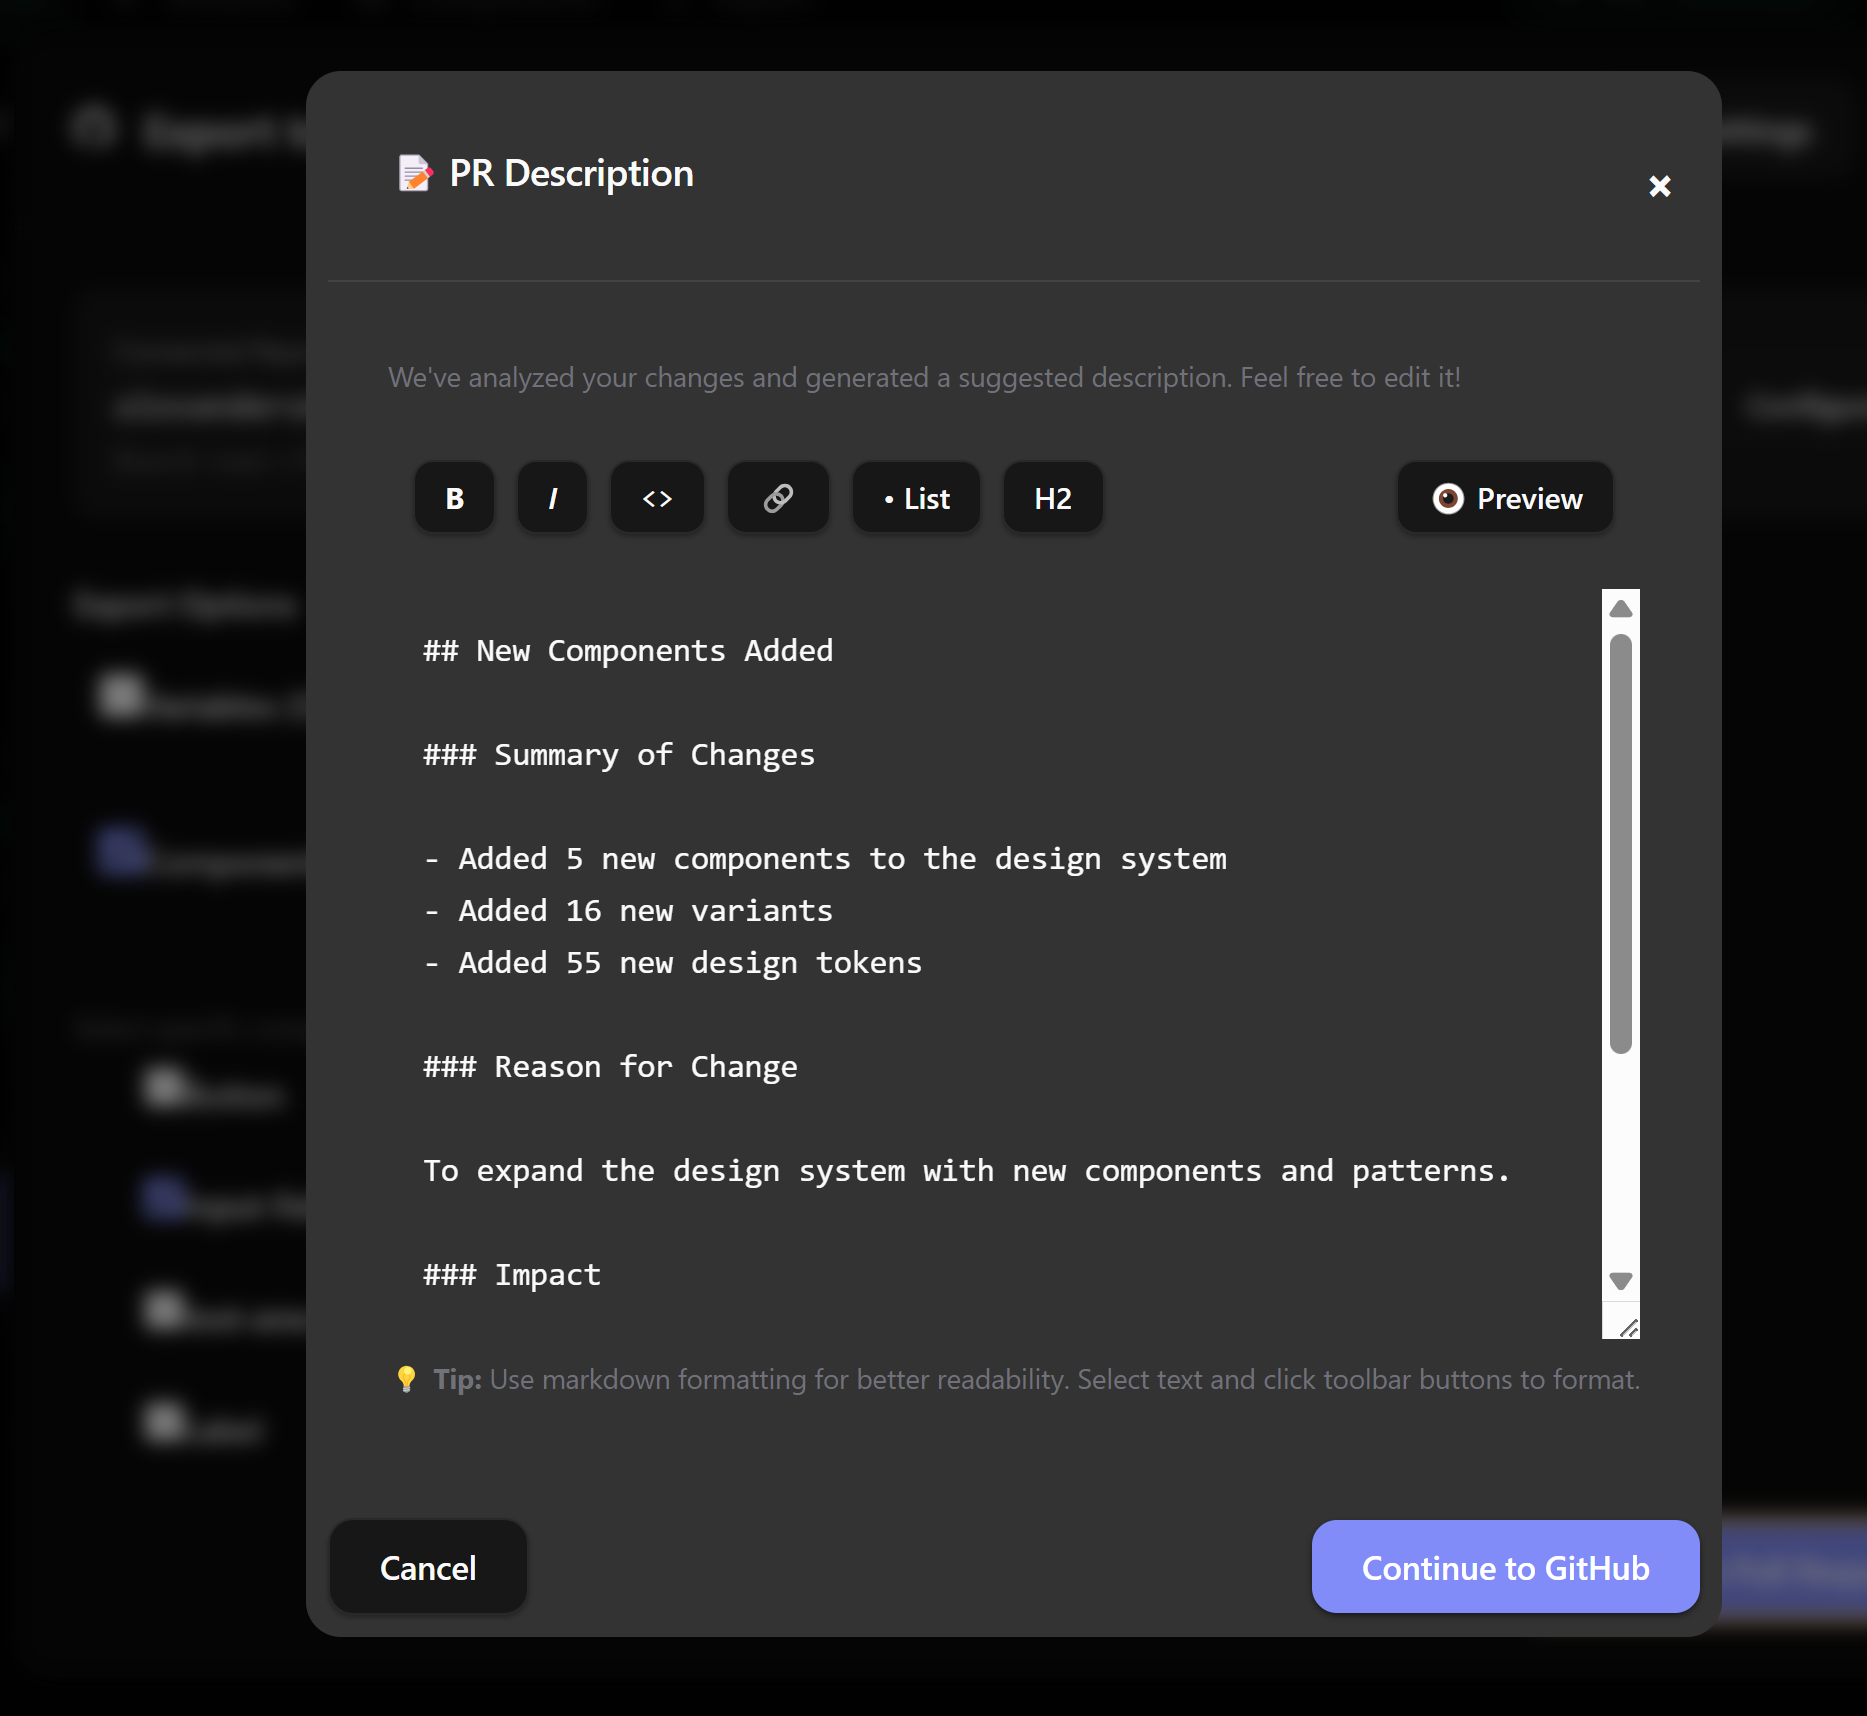Click the "### Impact" line in the editor
Viewport: 1867px width, 1716px height.
[x=512, y=1275]
